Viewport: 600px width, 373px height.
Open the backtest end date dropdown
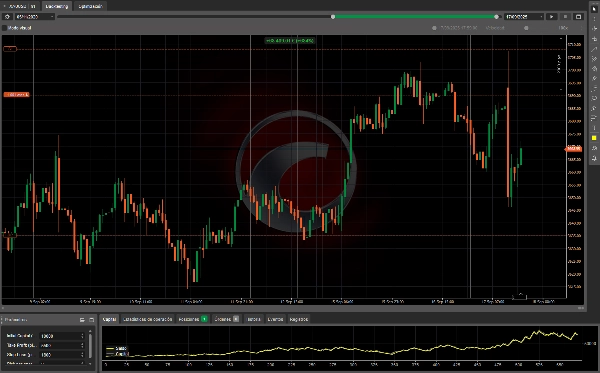tap(524, 17)
